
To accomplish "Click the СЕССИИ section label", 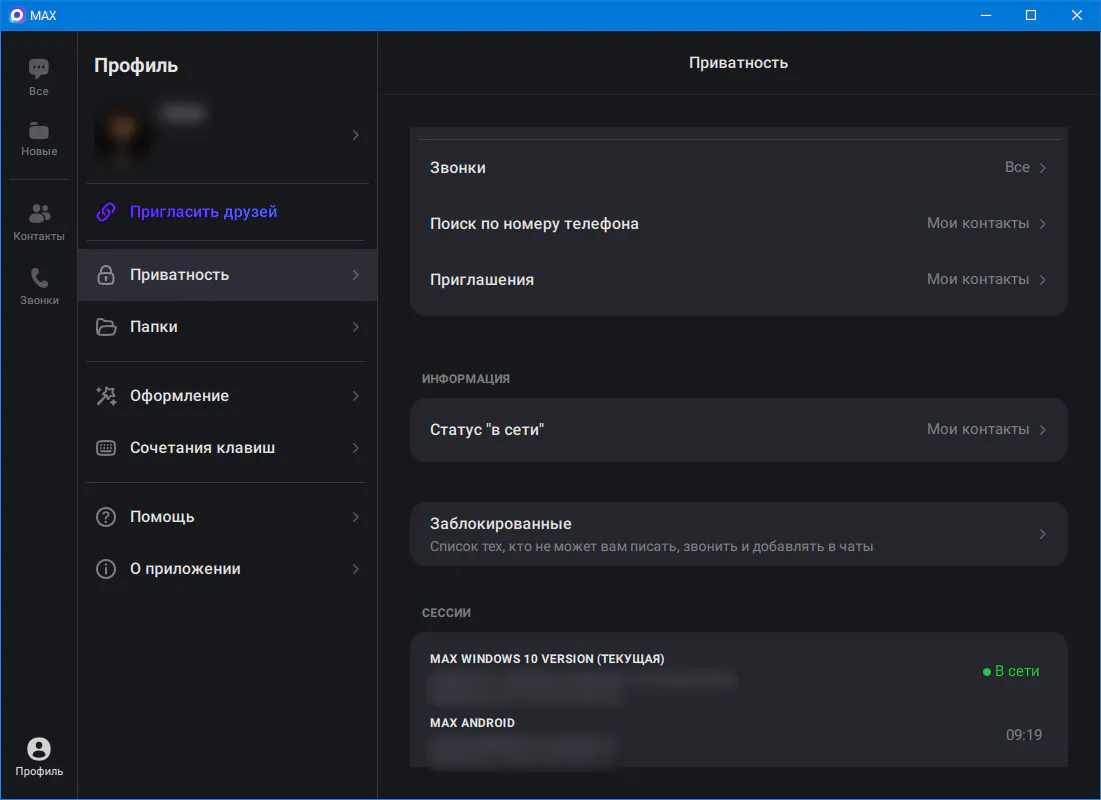I will [x=446, y=612].
